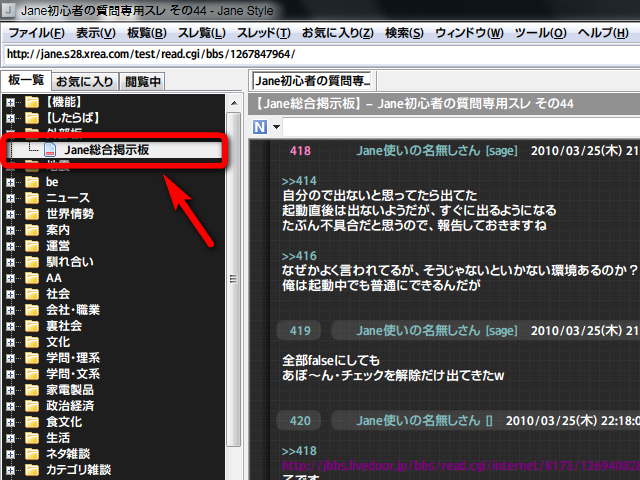Select the Jane初心者の質問専 thread tab
The height and width of the screenshot is (480, 640).
[x=313, y=81]
